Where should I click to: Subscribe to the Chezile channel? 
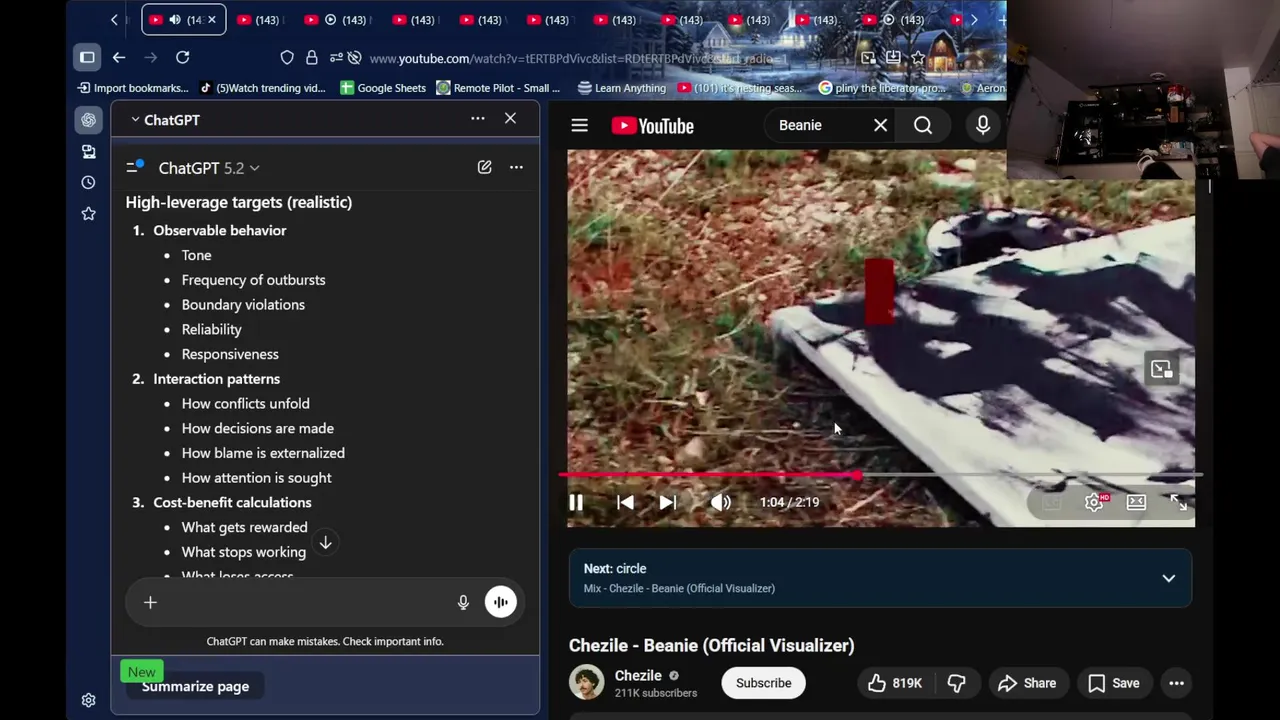click(x=763, y=683)
